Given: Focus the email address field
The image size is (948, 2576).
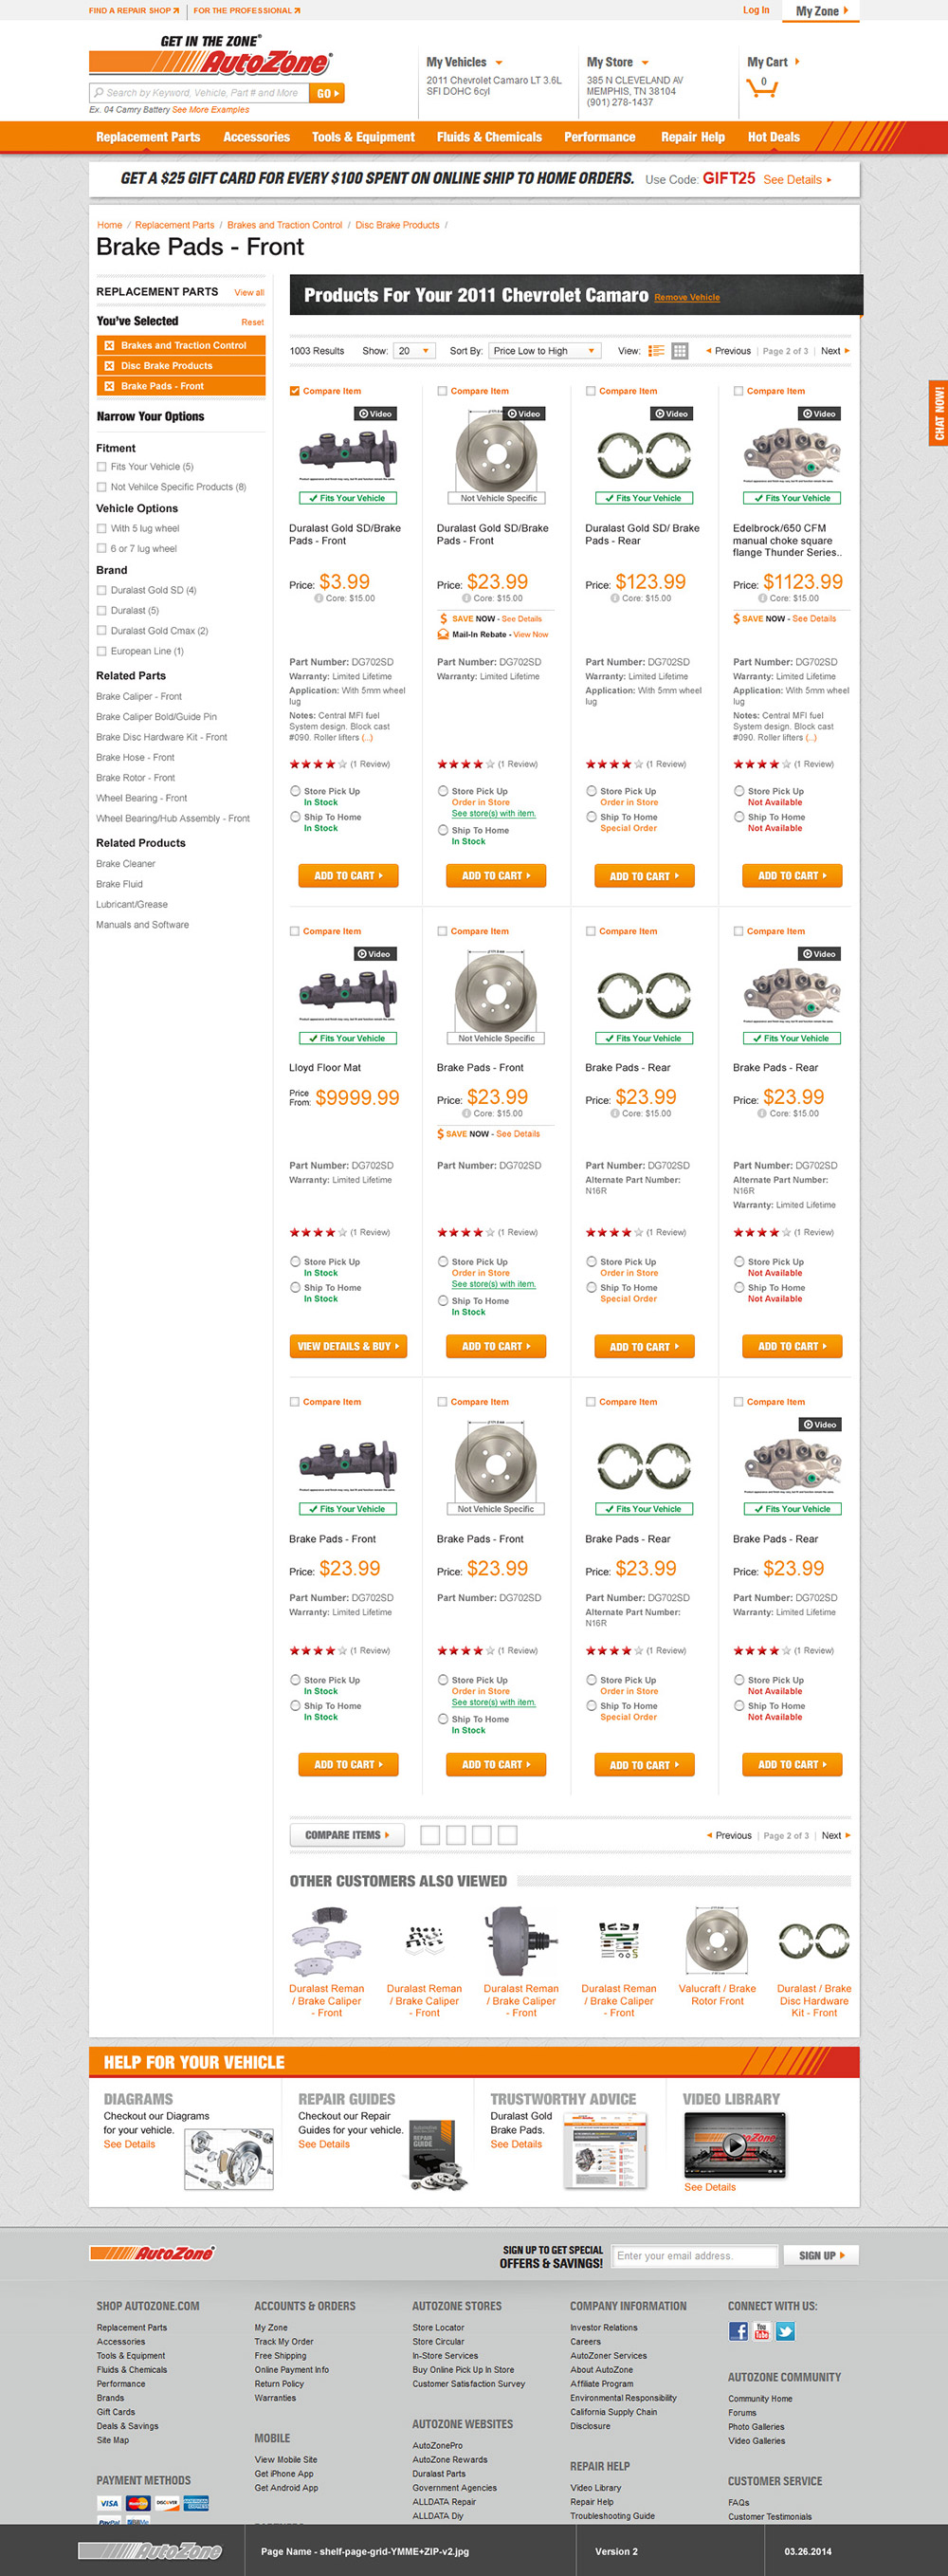Looking at the screenshot, I should [x=695, y=2255].
